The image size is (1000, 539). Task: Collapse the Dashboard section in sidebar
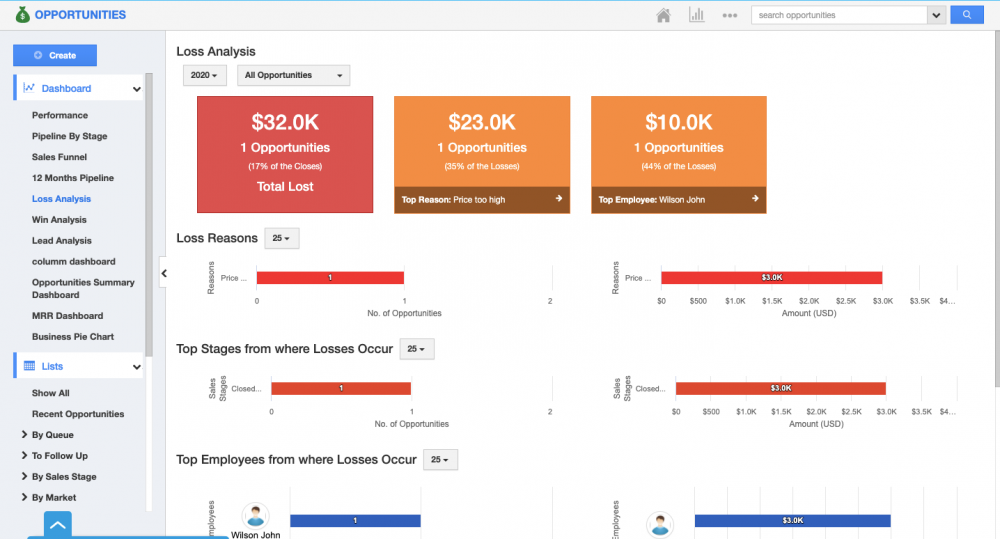[136, 89]
